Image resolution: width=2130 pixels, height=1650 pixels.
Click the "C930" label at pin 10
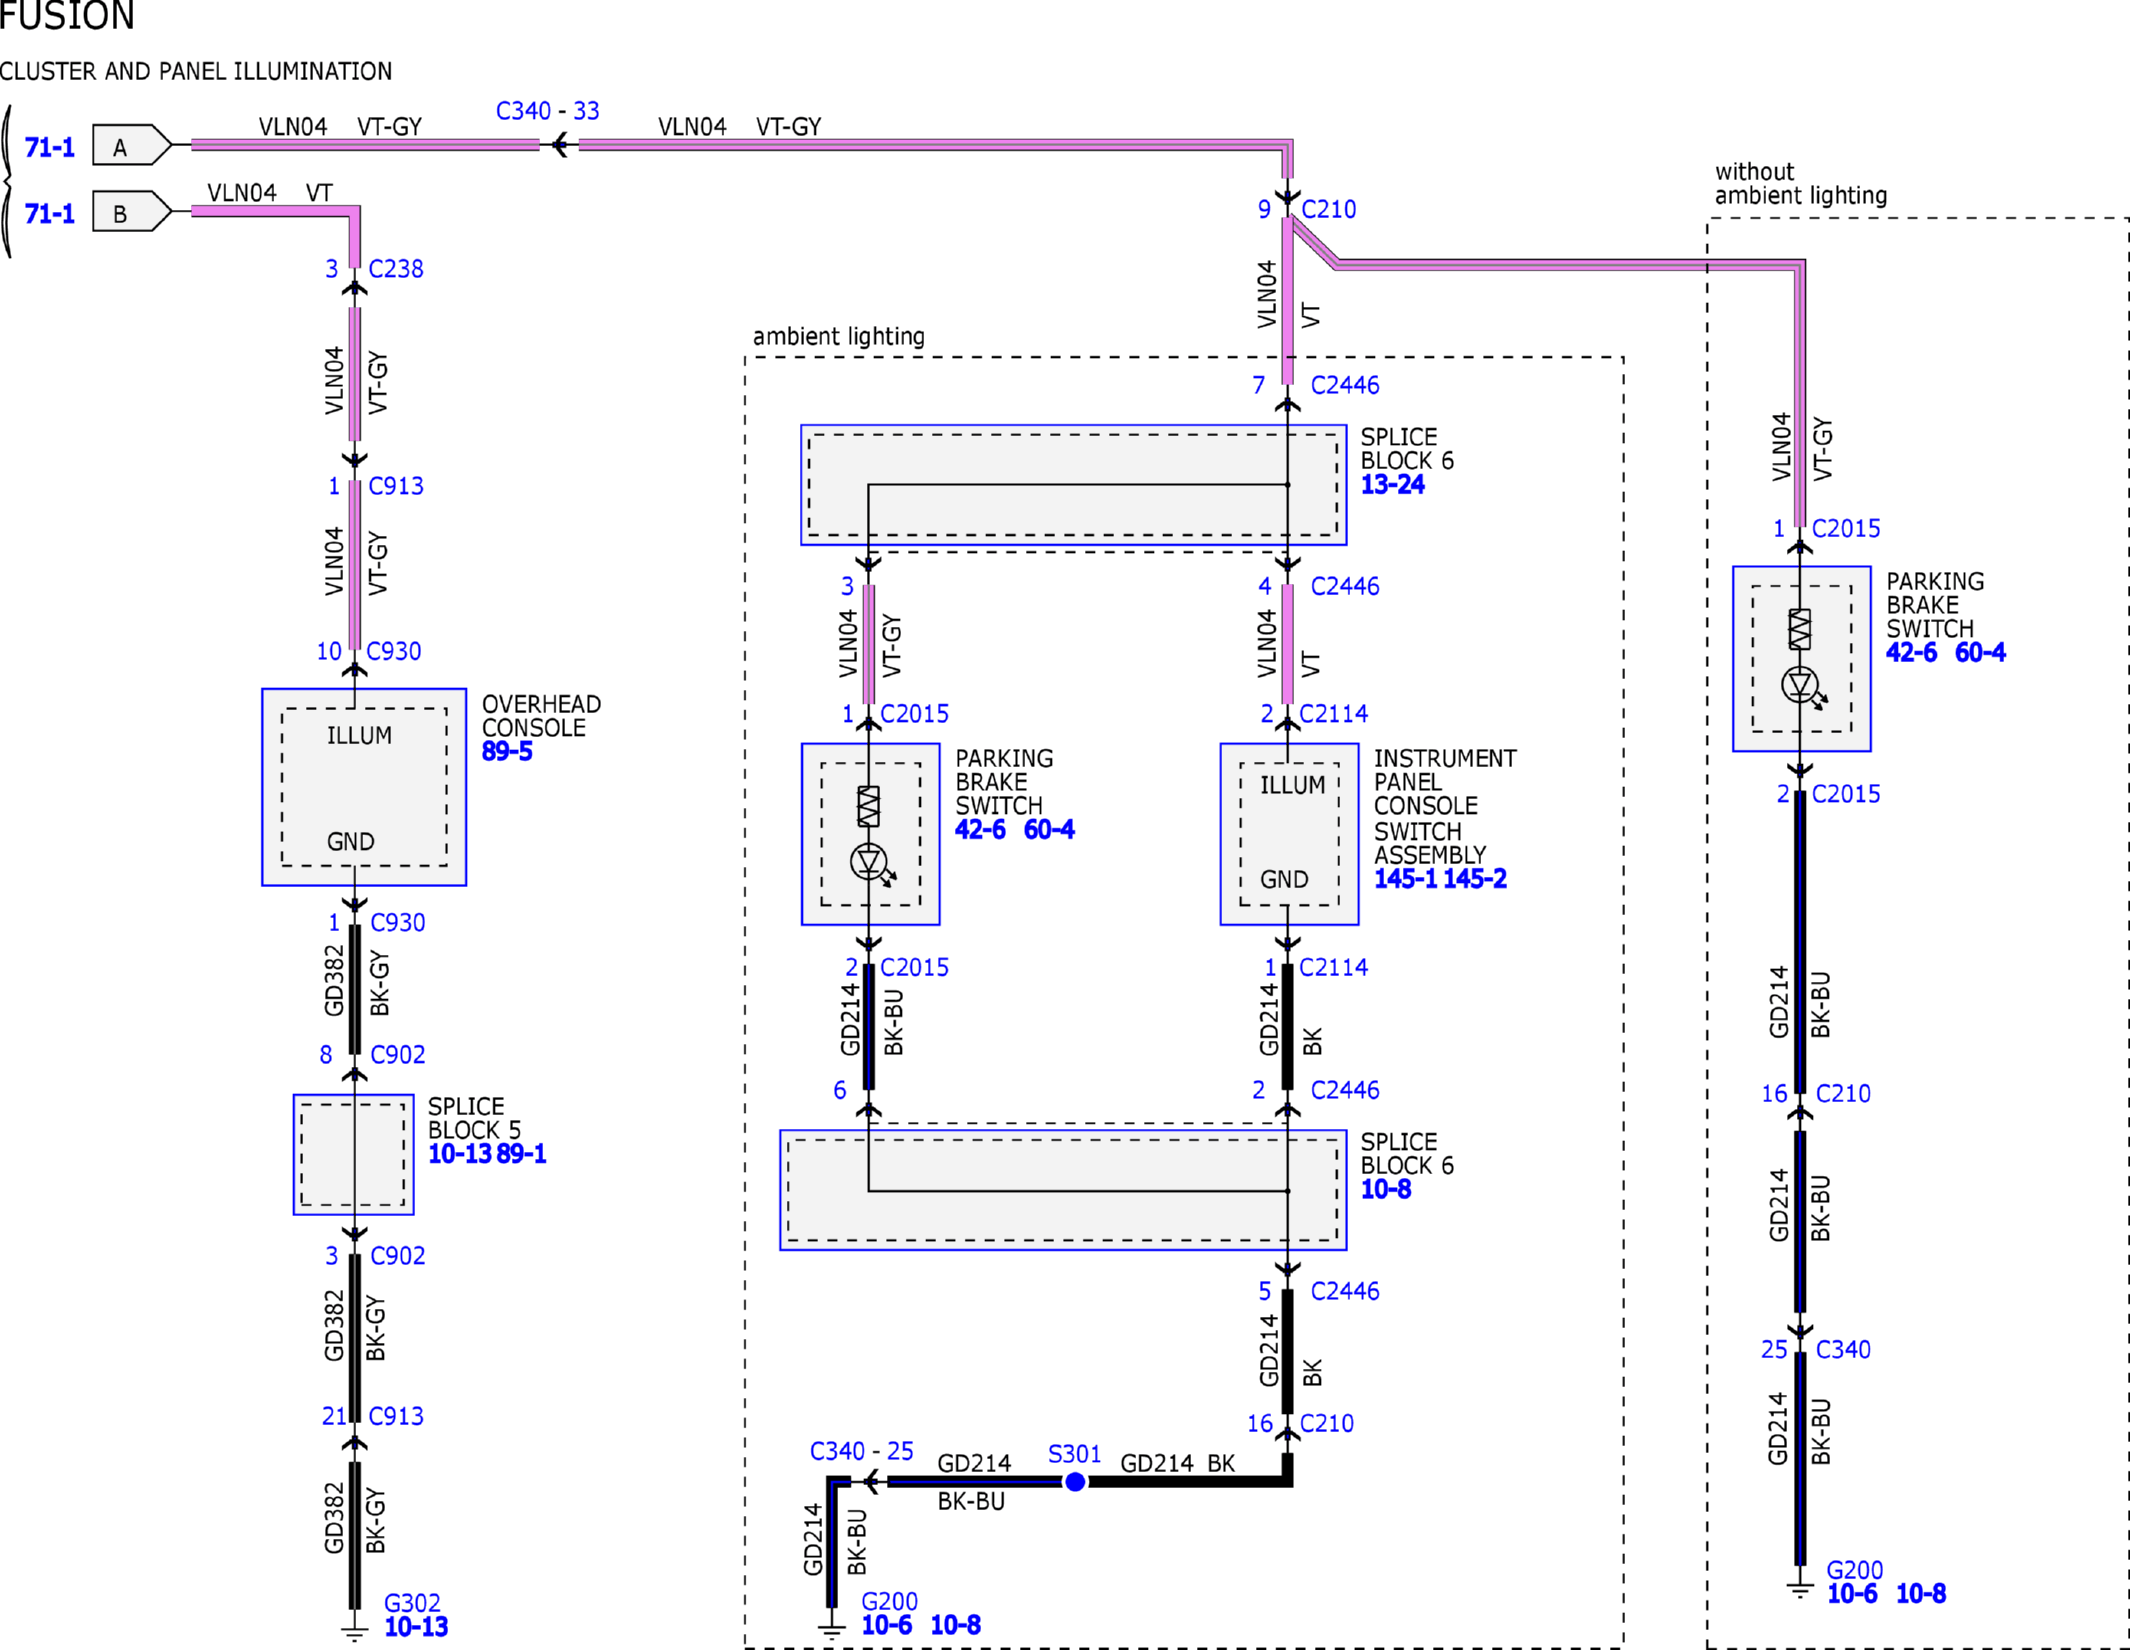coord(394,651)
